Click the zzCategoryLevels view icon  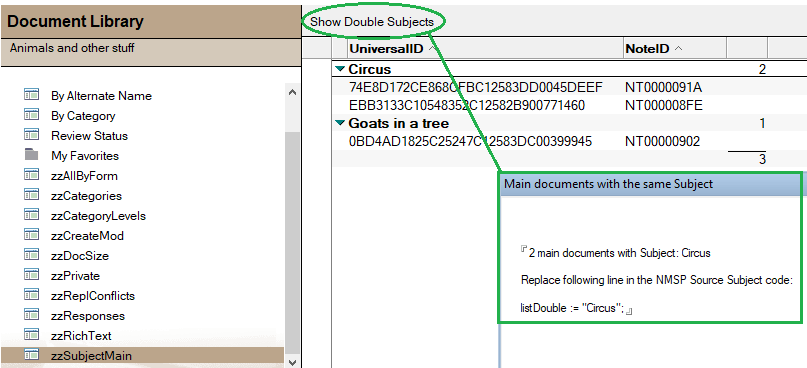pos(31,216)
